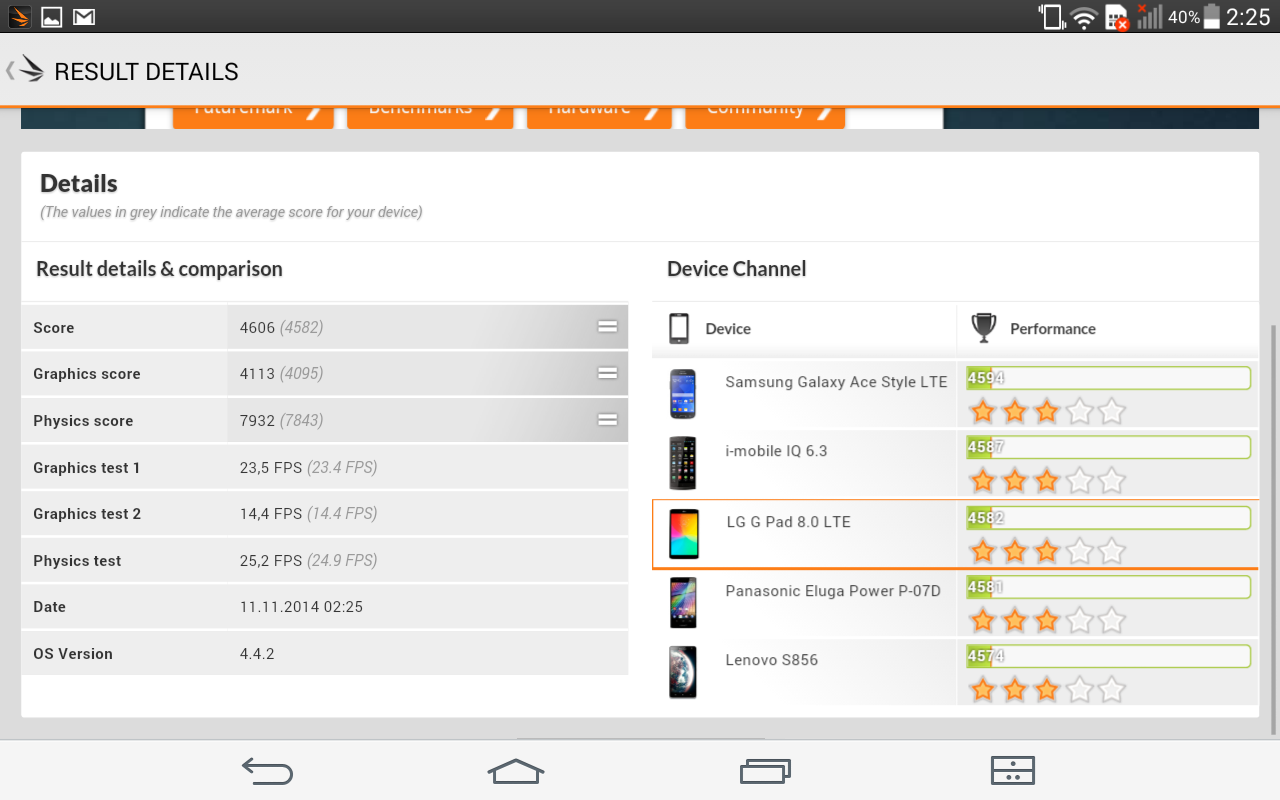
Task: Open the Lenovo S856 device thumbnail
Action: coord(683,671)
